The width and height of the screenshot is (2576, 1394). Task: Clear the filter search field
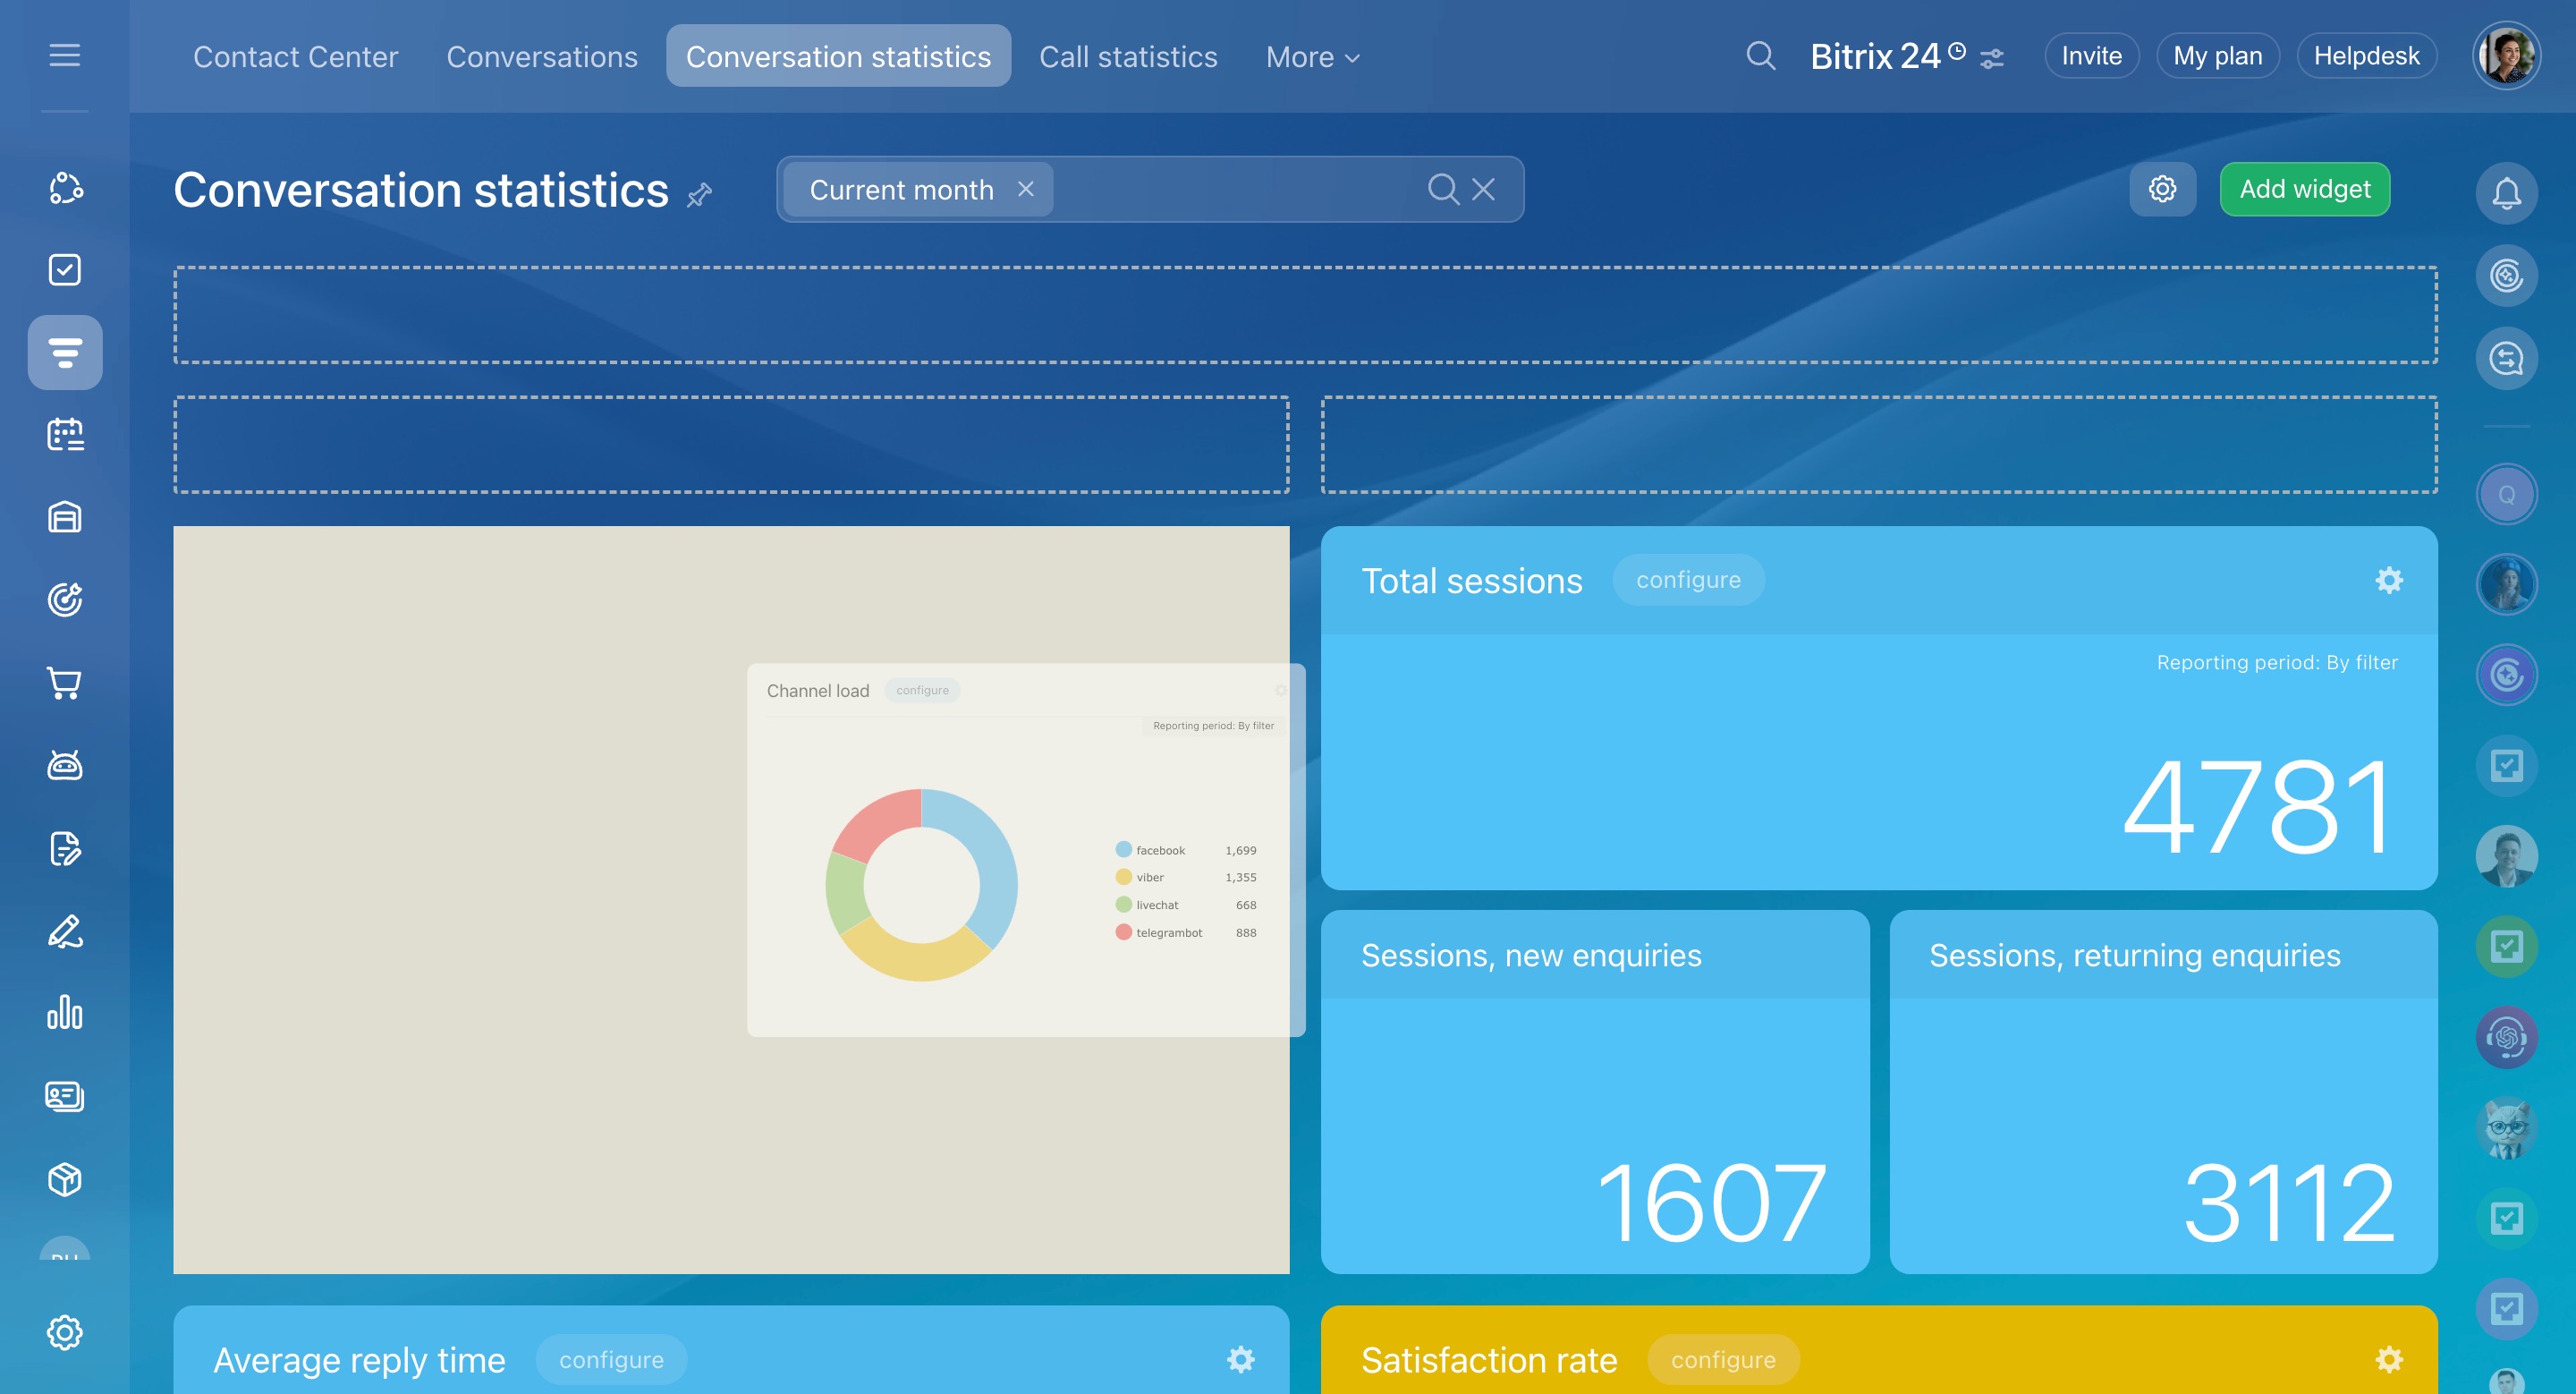coord(1483,189)
